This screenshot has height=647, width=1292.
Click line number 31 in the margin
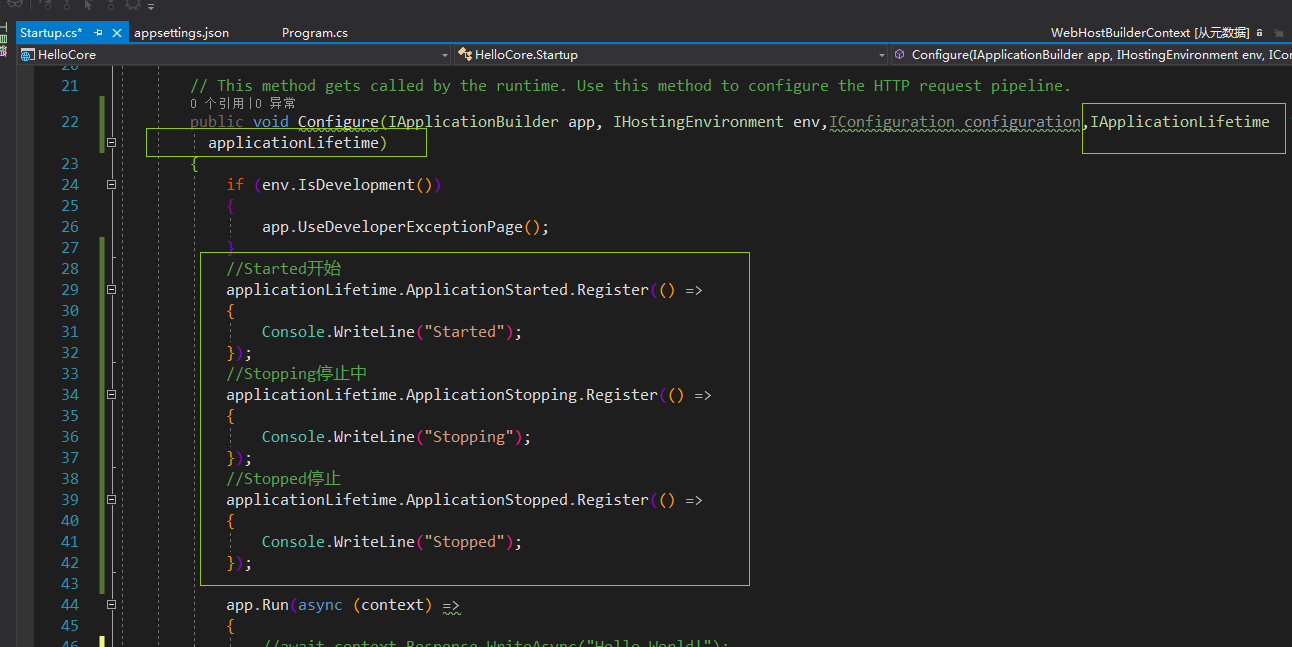point(69,332)
